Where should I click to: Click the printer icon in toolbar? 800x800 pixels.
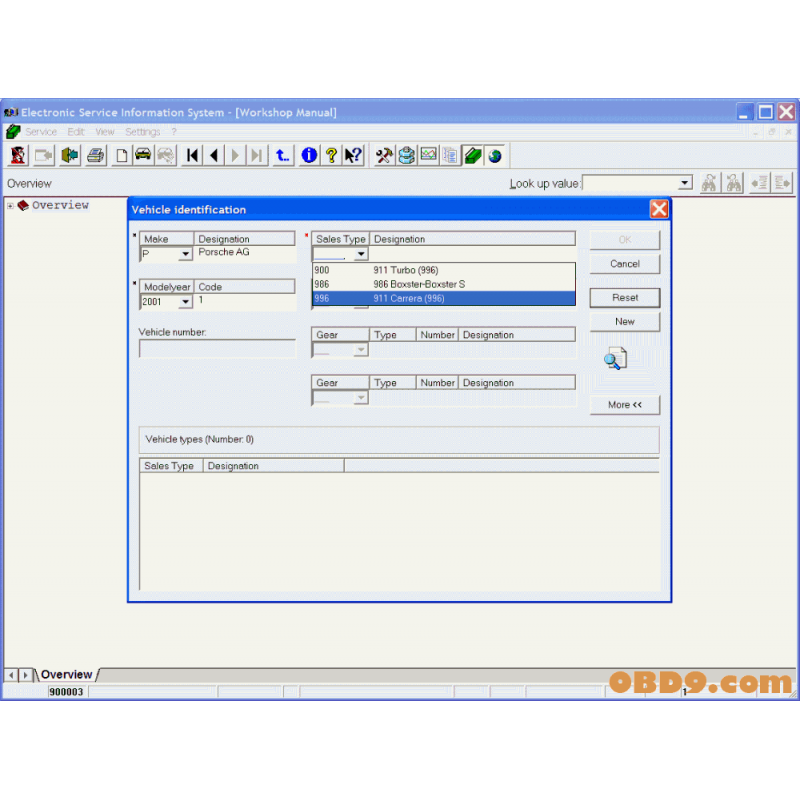[x=95, y=155]
